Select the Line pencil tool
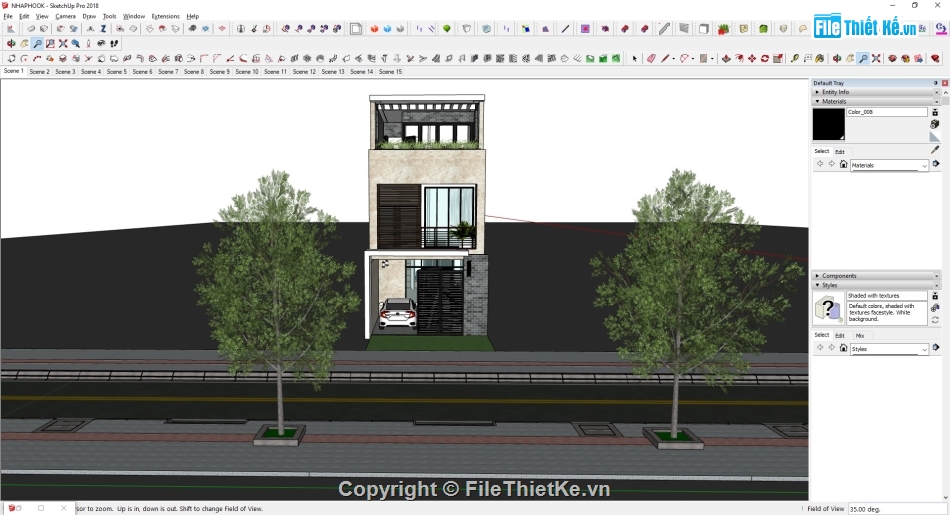 665,58
